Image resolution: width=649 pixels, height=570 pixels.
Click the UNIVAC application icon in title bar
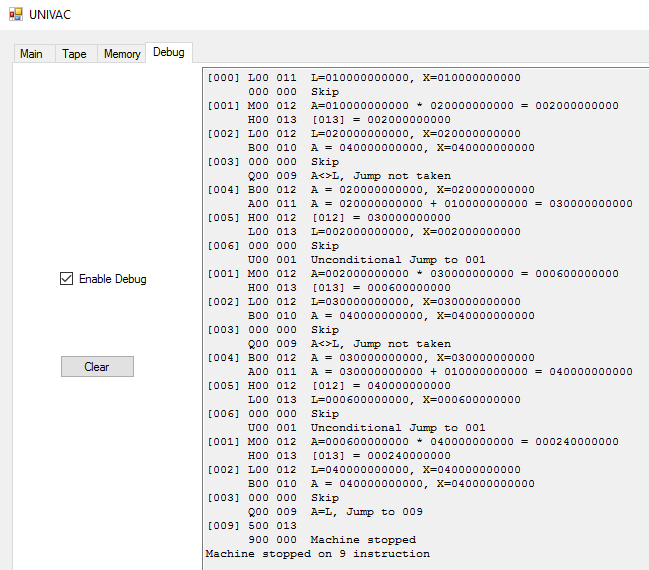click(15, 15)
